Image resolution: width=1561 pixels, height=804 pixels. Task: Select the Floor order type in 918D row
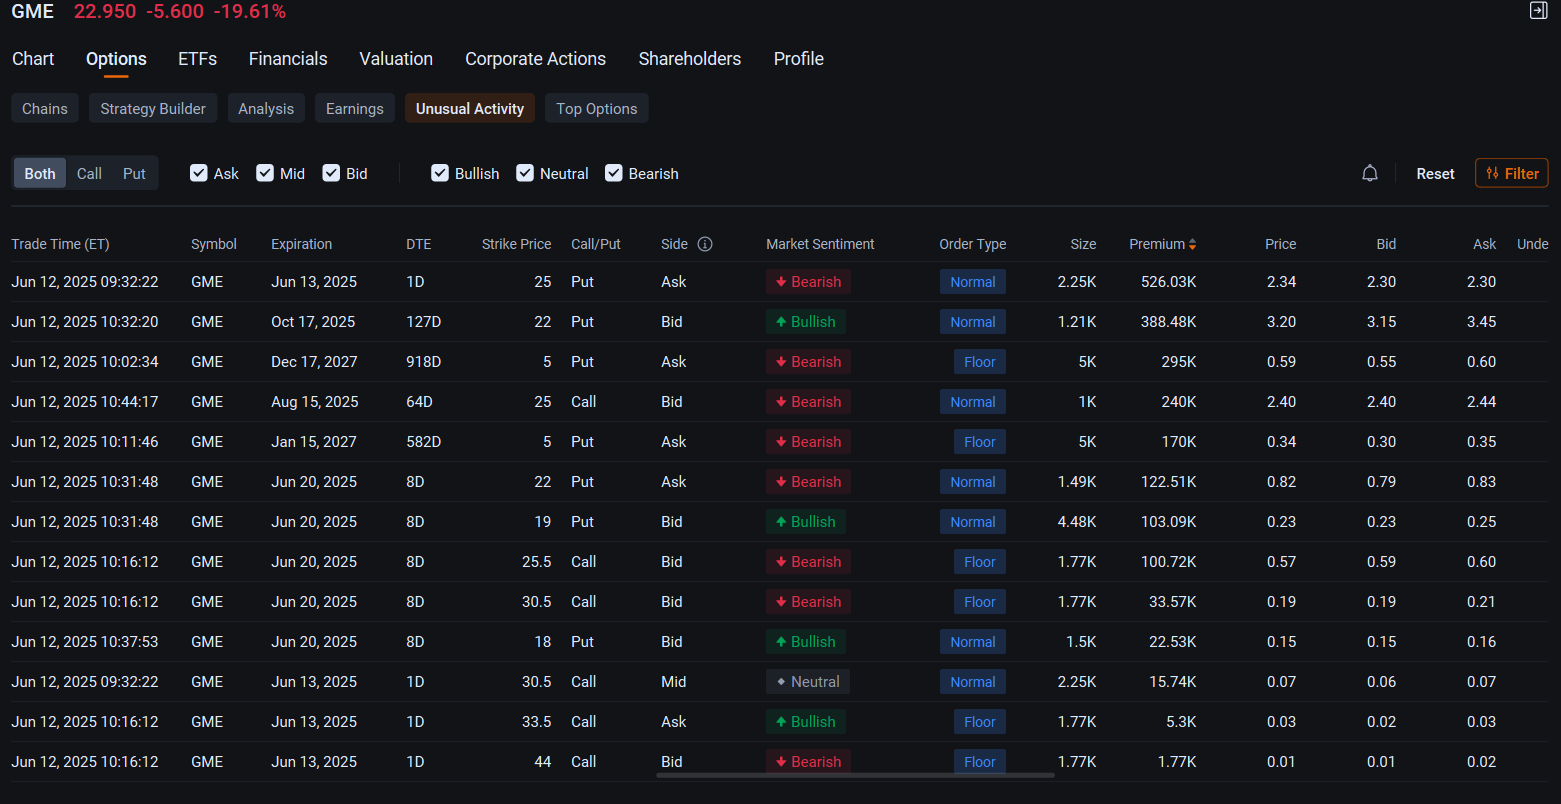[x=980, y=362]
